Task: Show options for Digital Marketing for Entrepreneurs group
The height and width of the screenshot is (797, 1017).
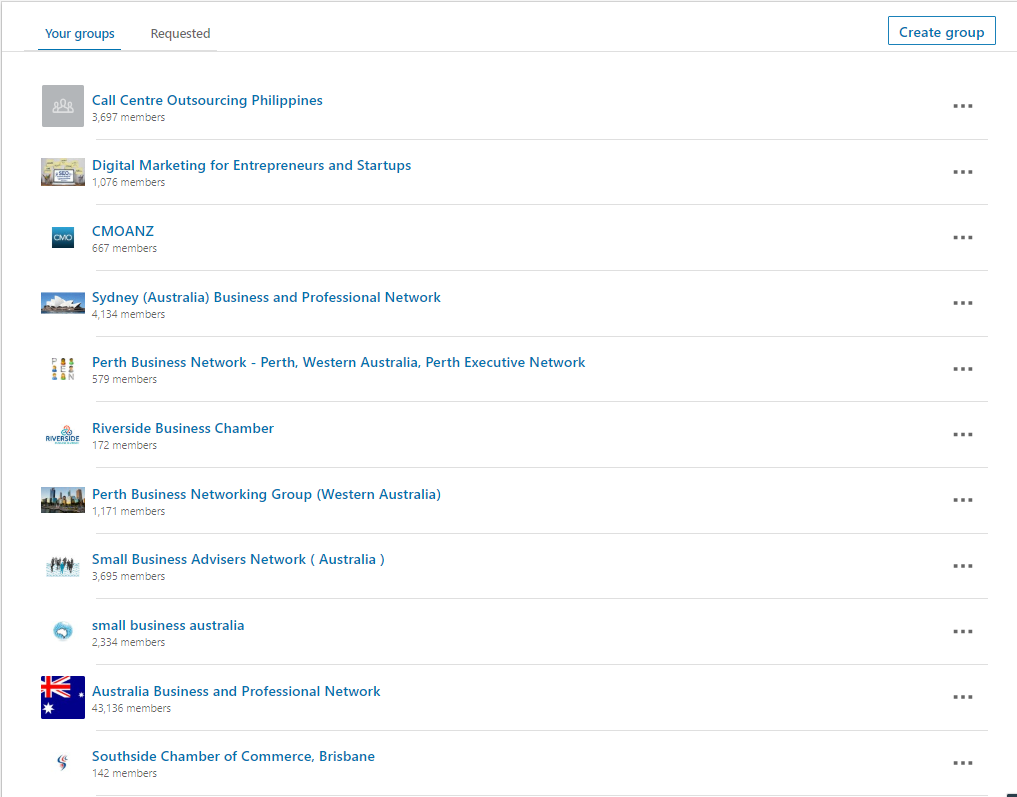Action: tap(962, 172)
